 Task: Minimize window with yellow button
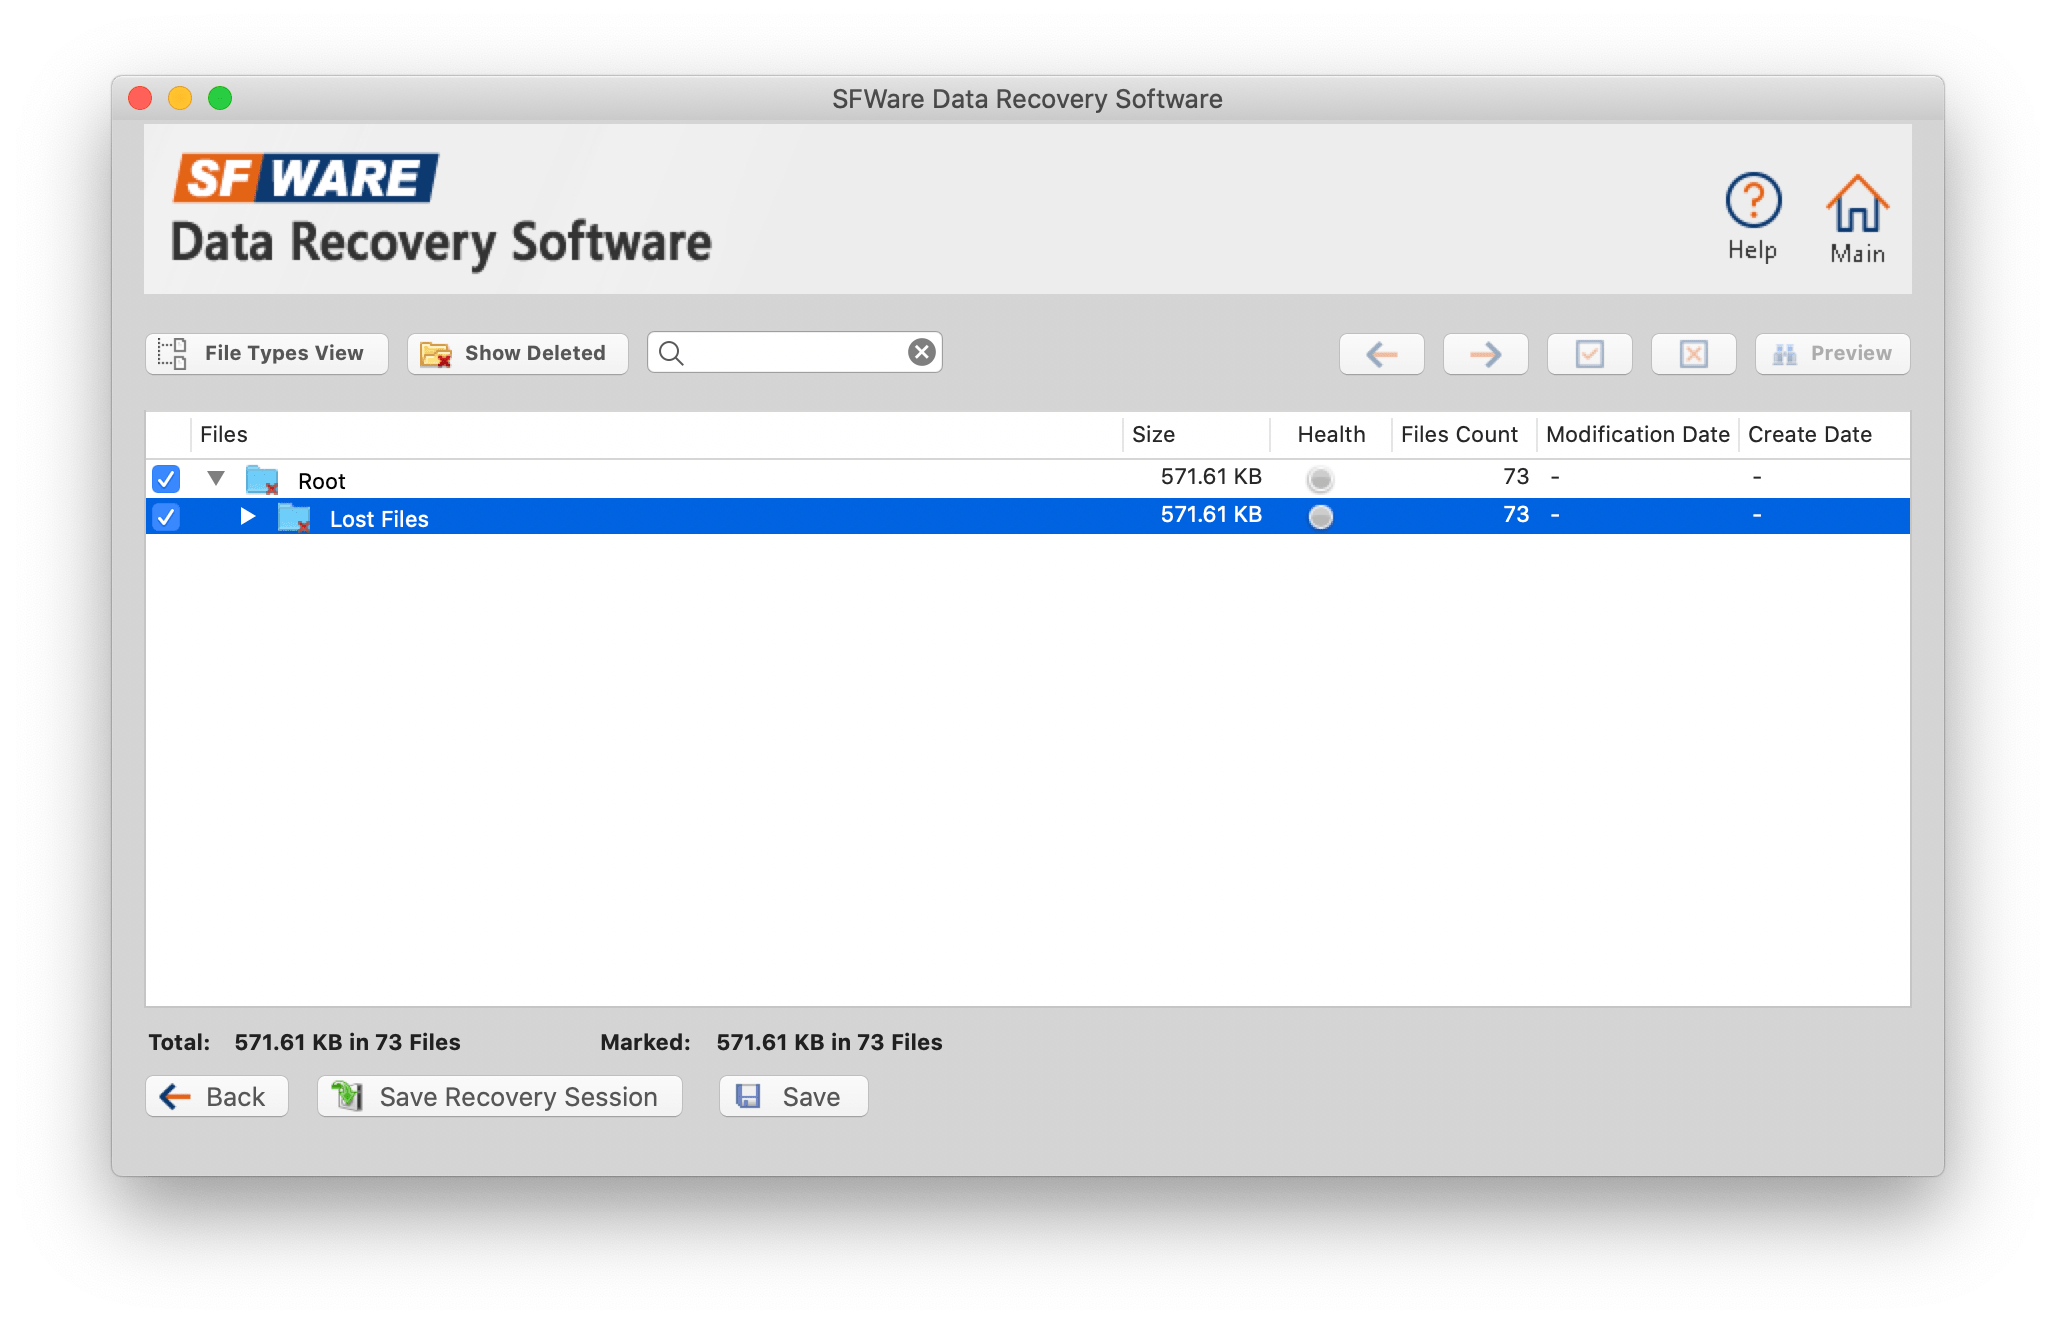pyautogui.click(x=180, y=98)
